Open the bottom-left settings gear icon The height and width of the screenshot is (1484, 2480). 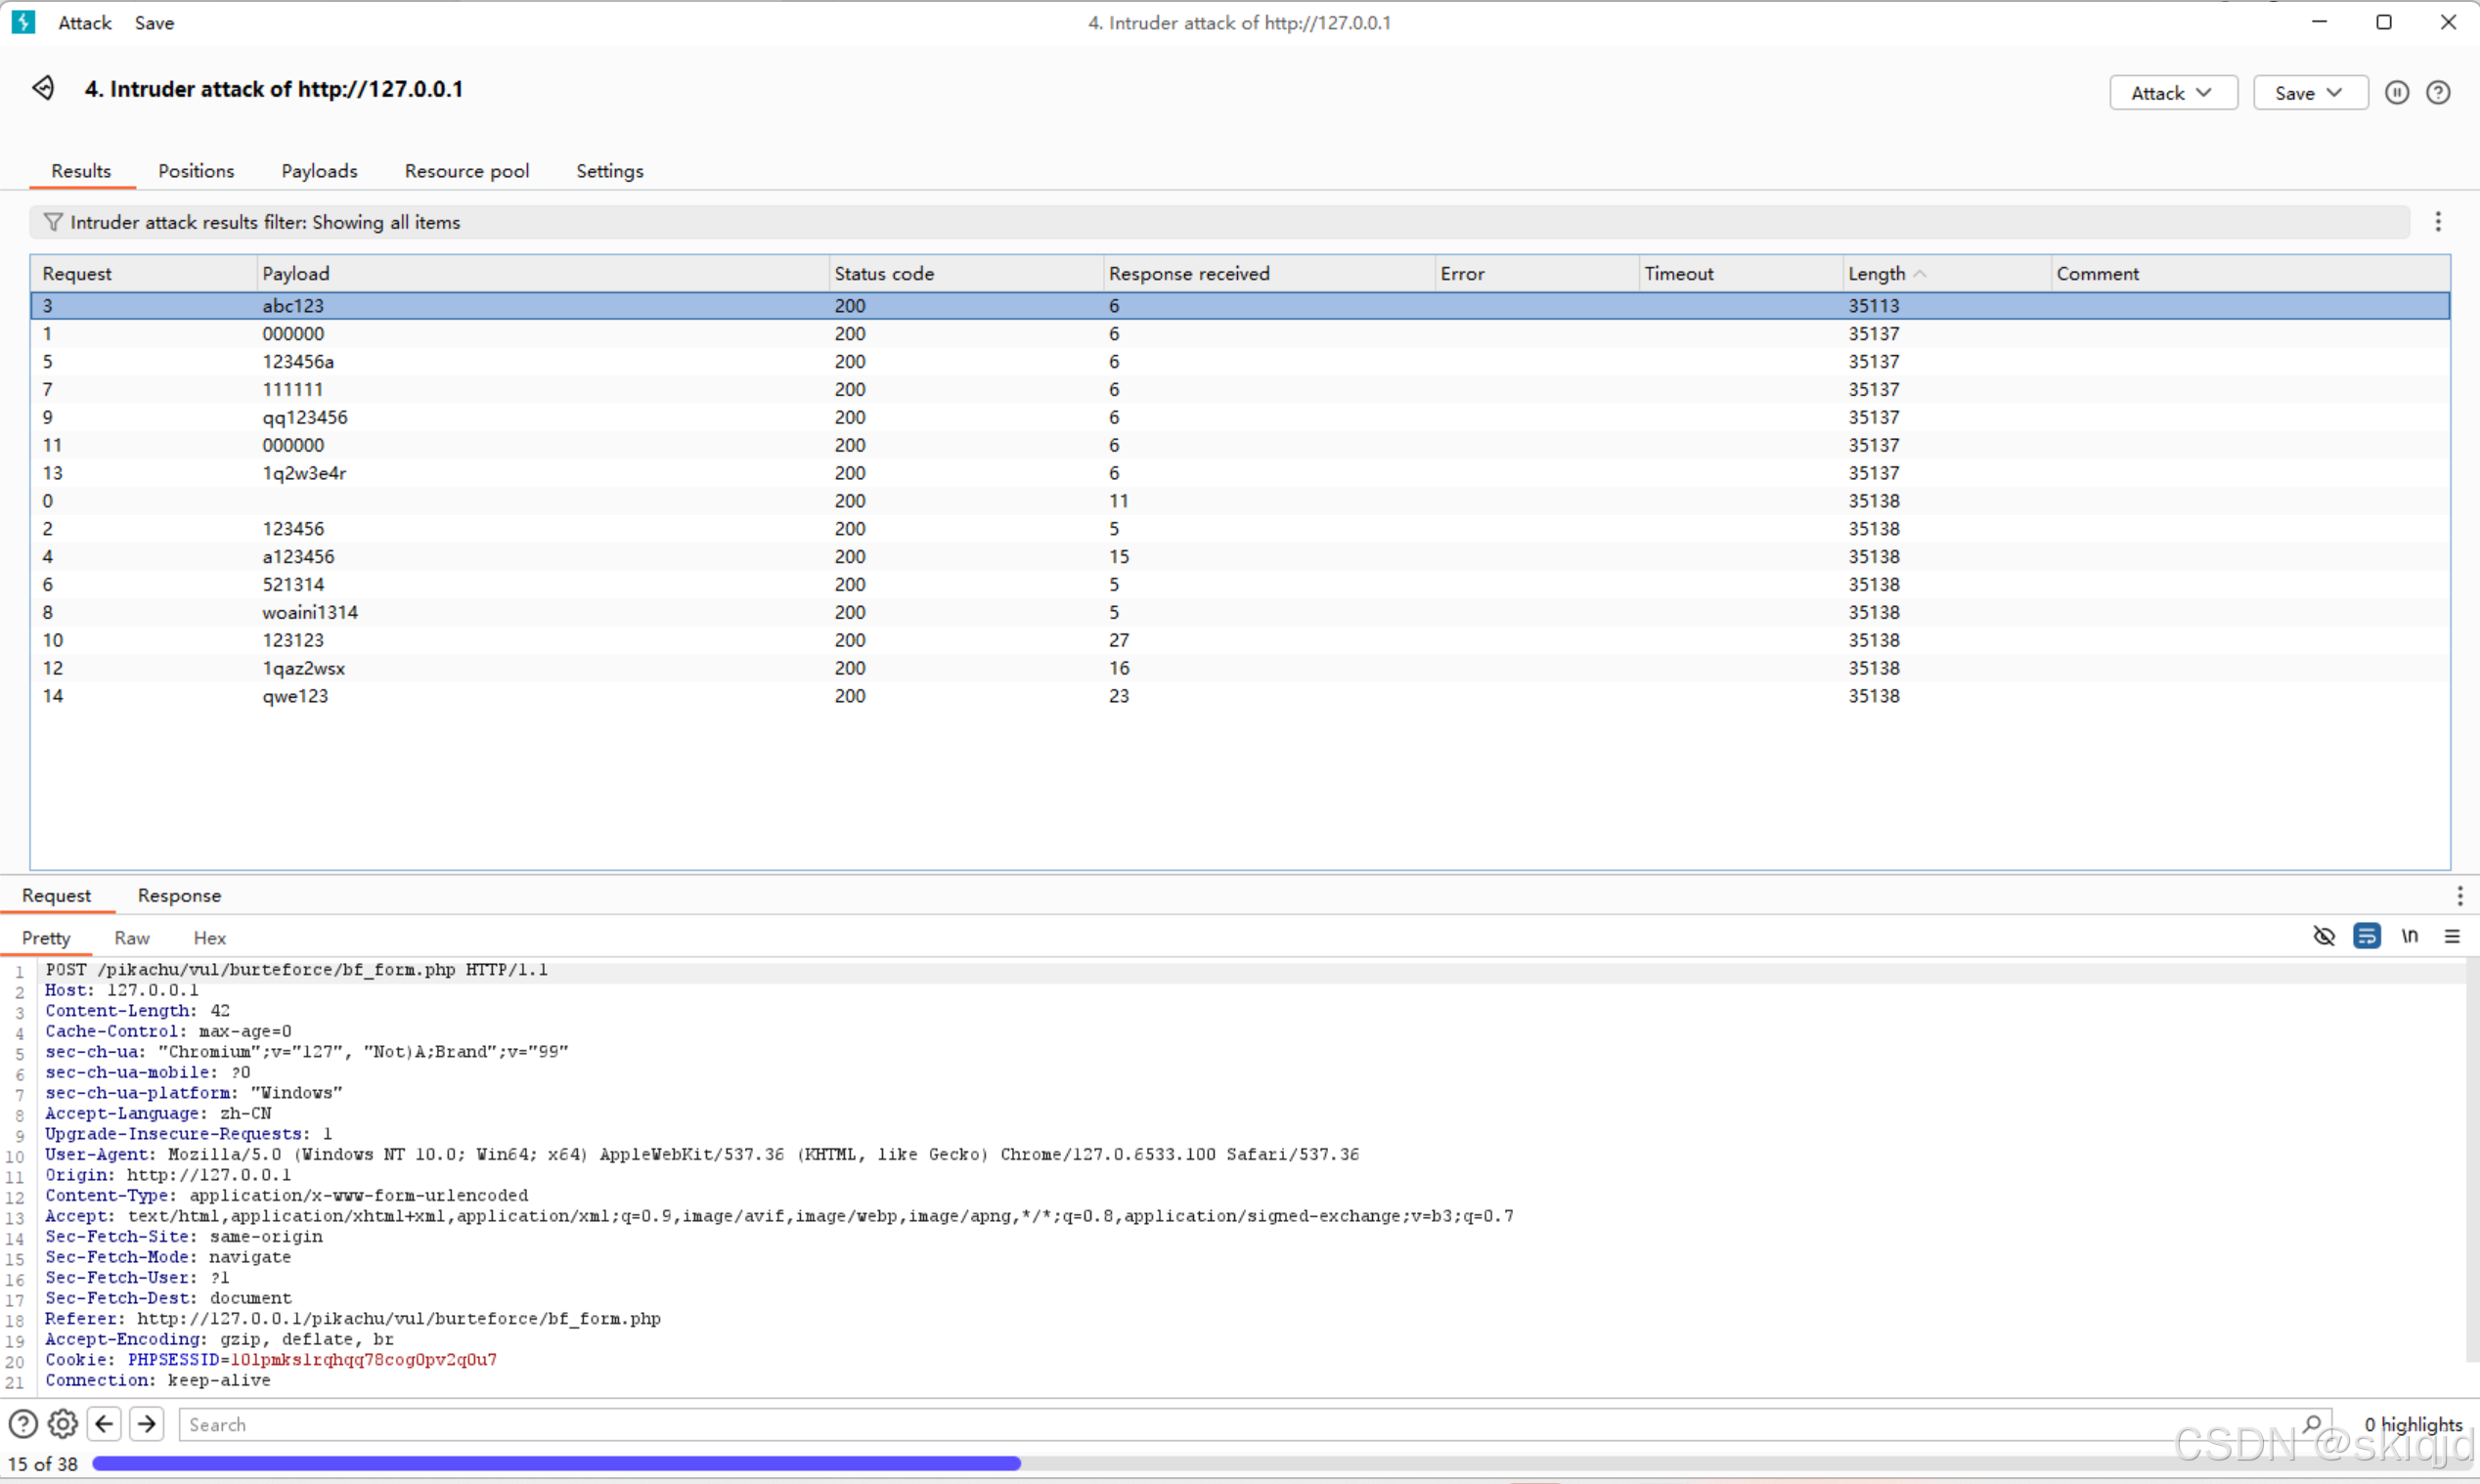click(62, 1424)
